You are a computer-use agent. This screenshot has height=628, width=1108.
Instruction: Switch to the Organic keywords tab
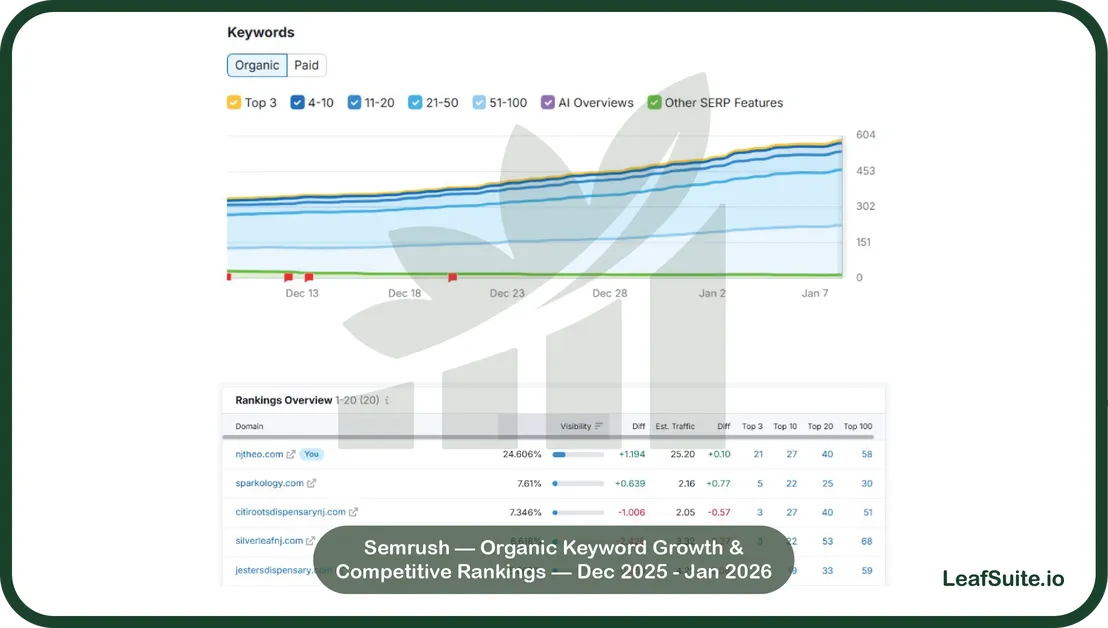coord(257,65)
